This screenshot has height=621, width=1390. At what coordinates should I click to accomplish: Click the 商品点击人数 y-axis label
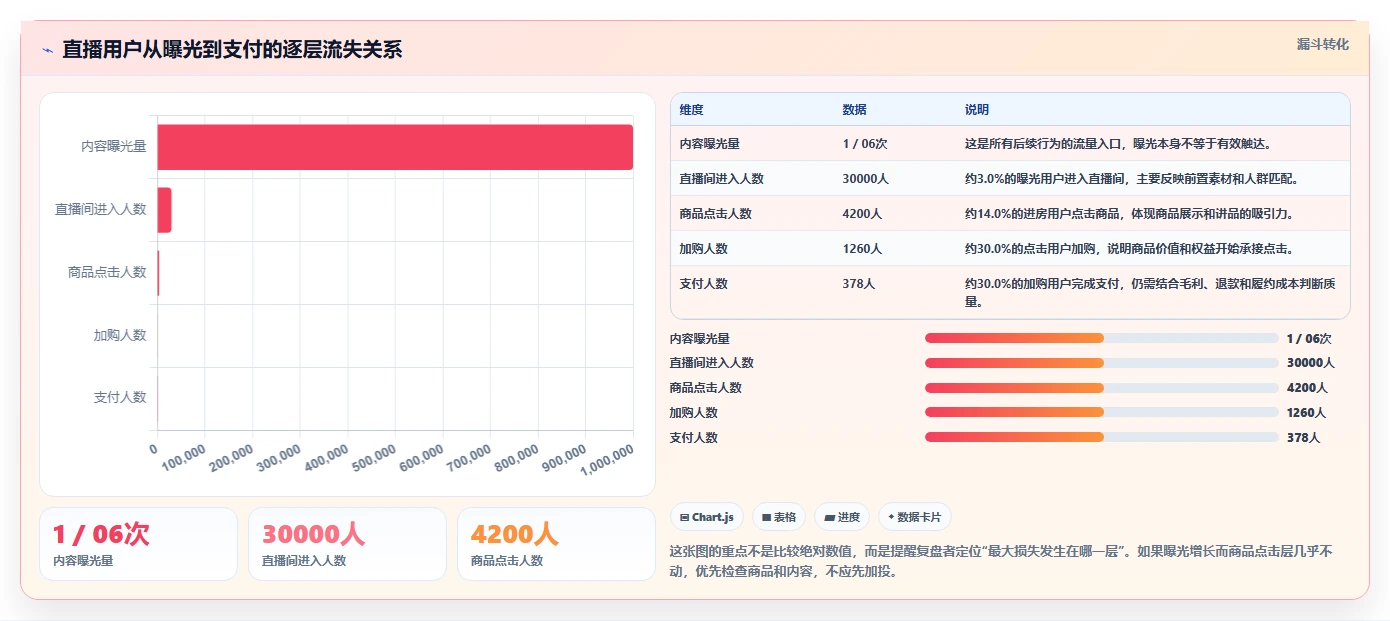click(107, 272)
